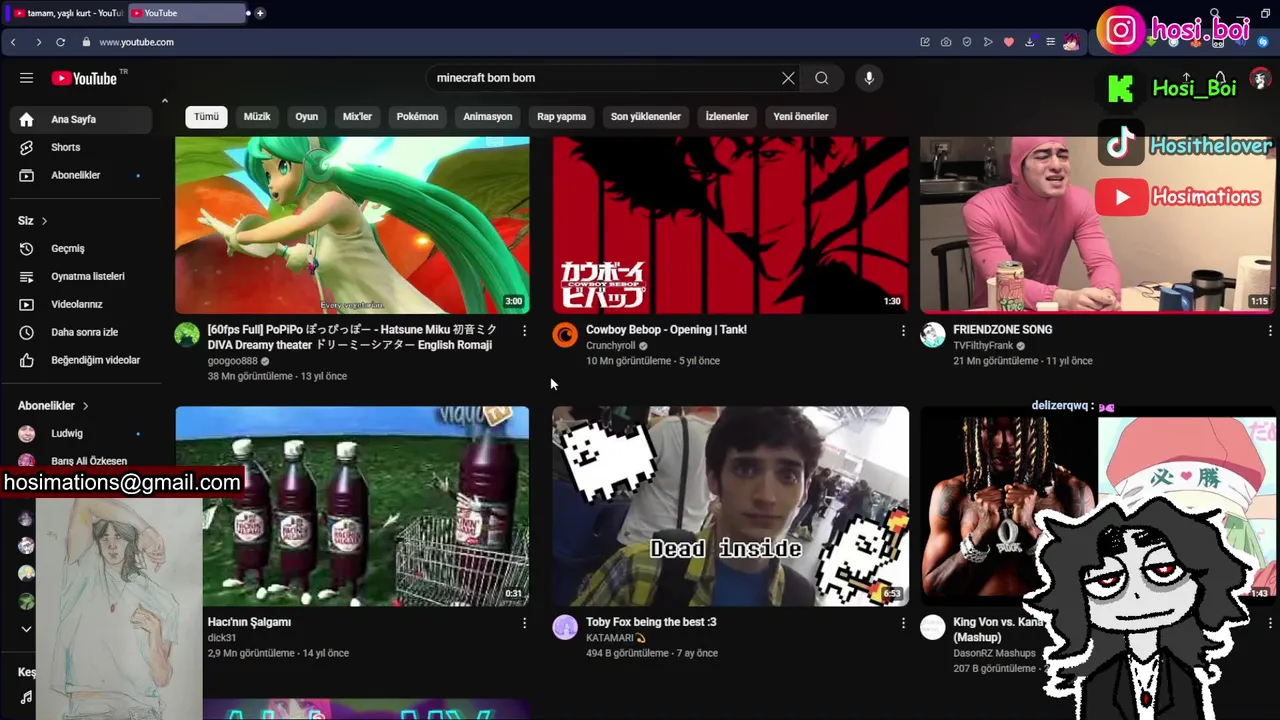Expand the Abonelikler section header

(x=53, y=405)
